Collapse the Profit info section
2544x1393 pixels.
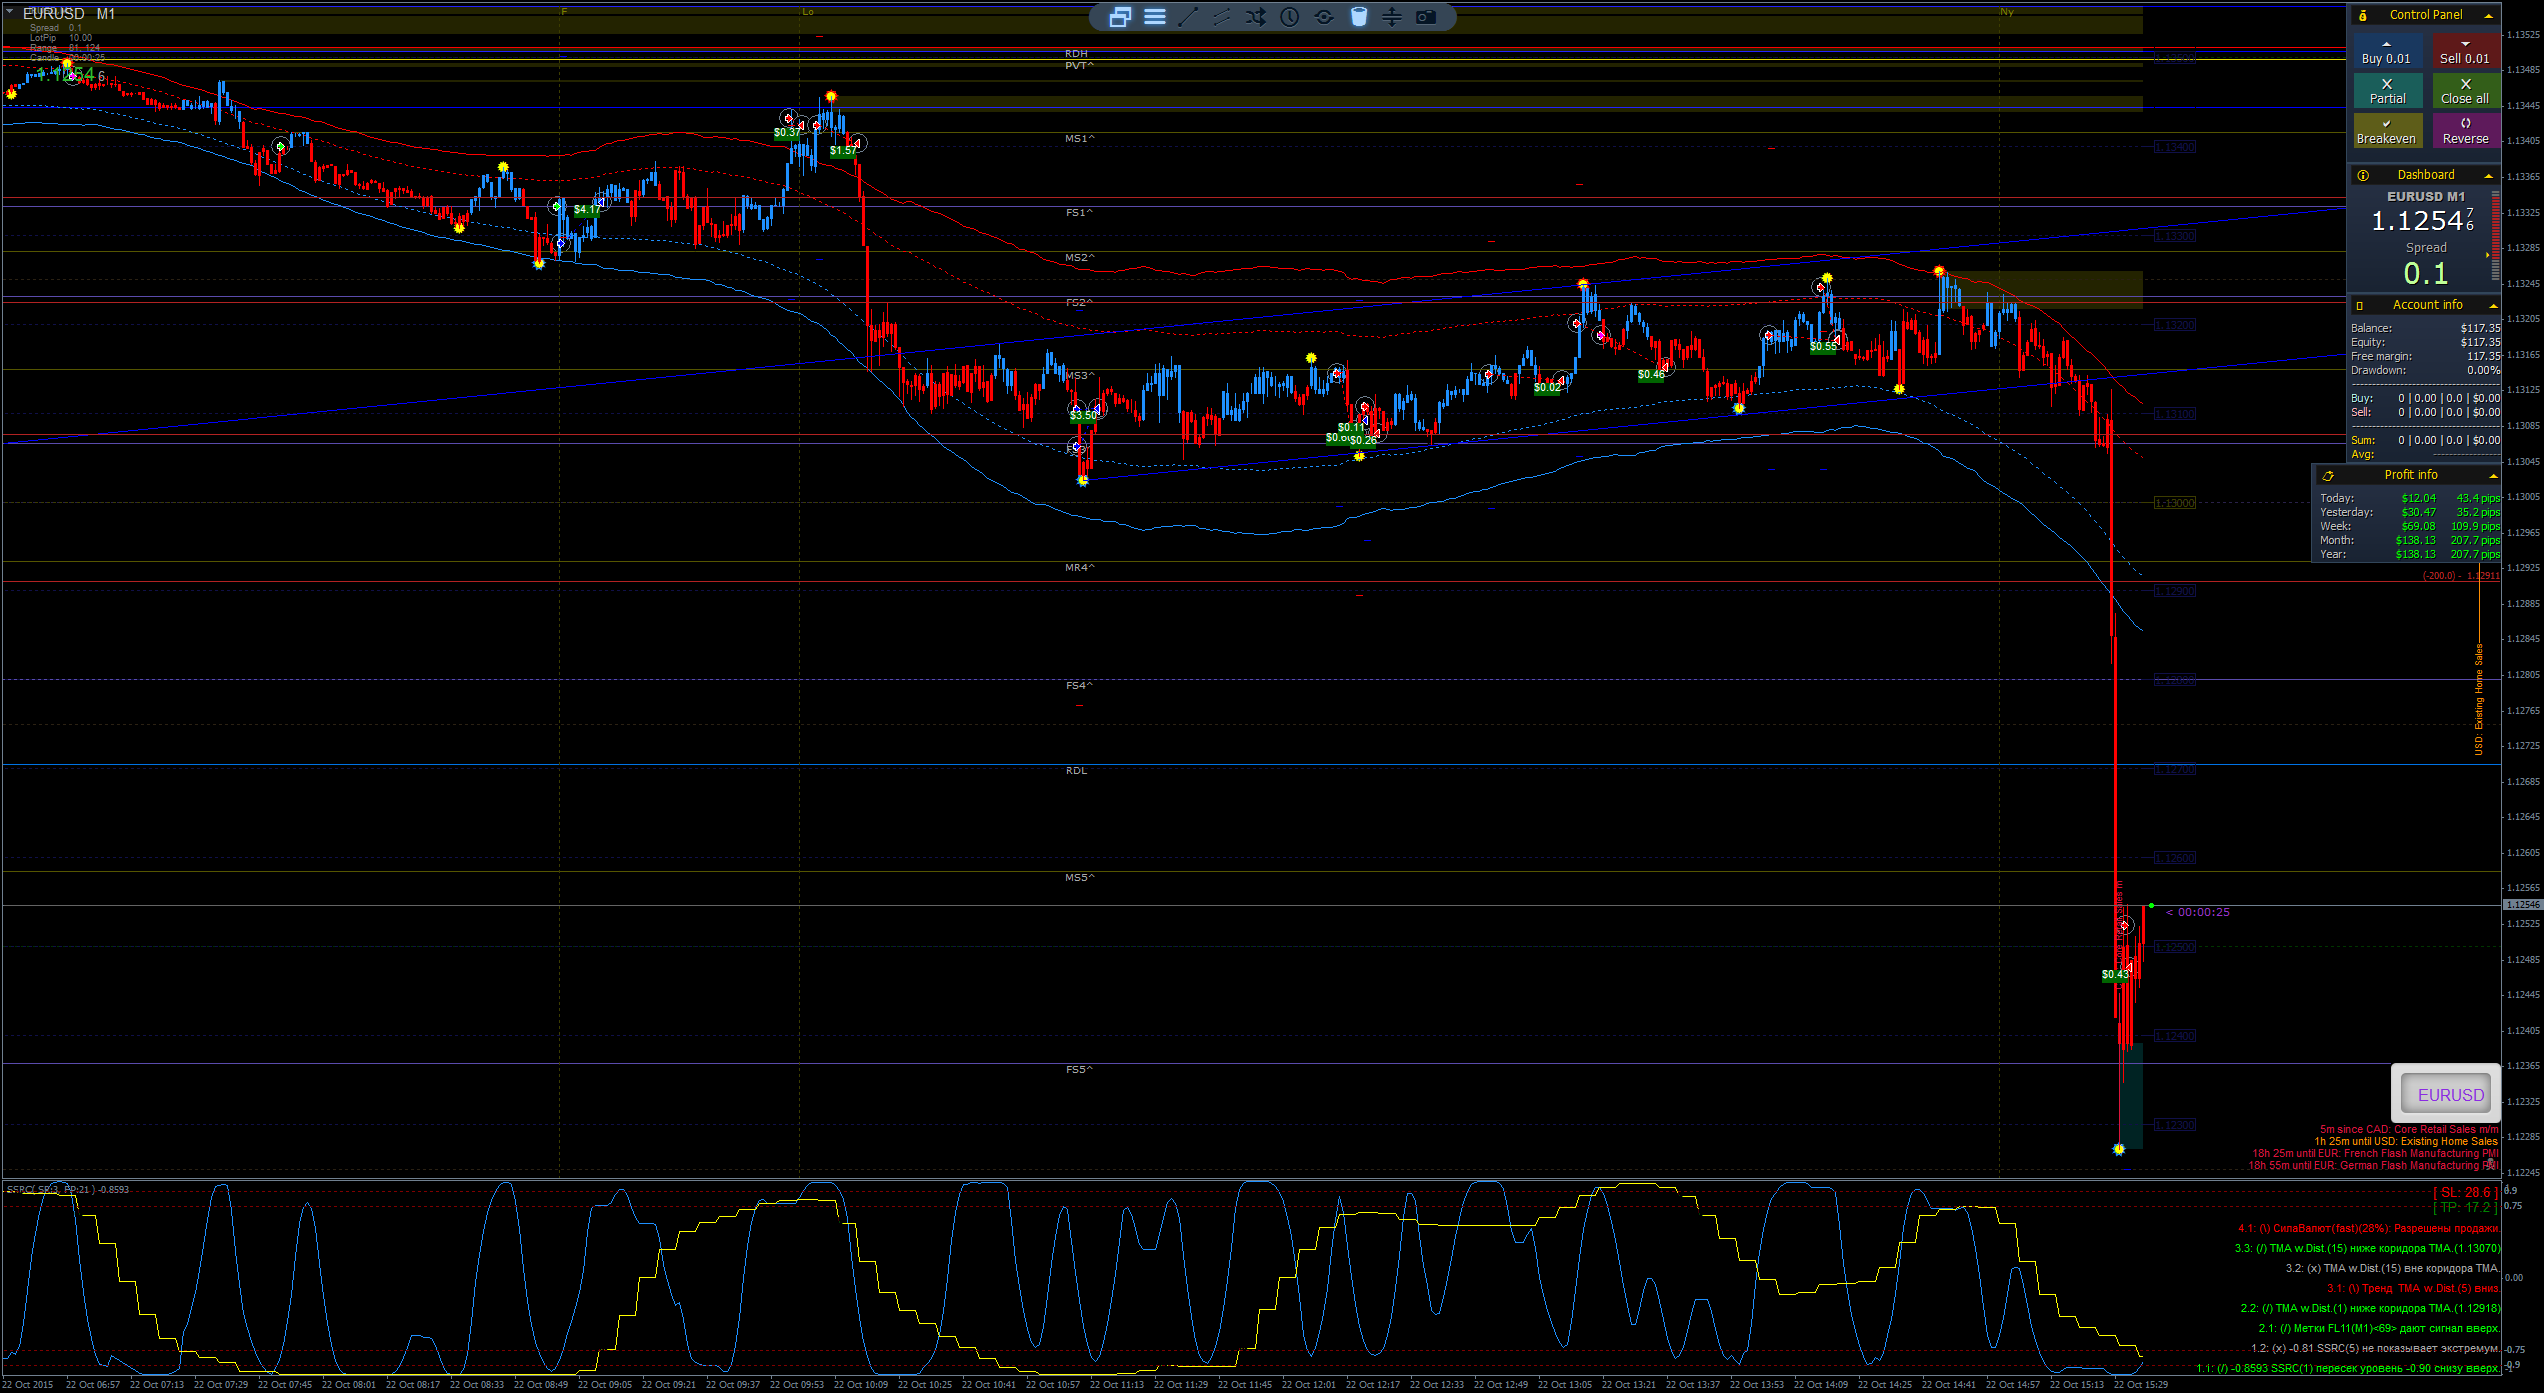tap(2493, 476)
